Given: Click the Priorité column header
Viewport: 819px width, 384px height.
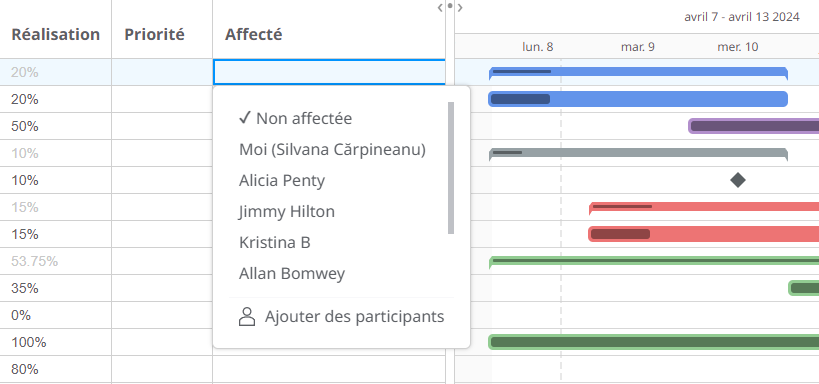Looking at the screenshot, I should 154,34.
